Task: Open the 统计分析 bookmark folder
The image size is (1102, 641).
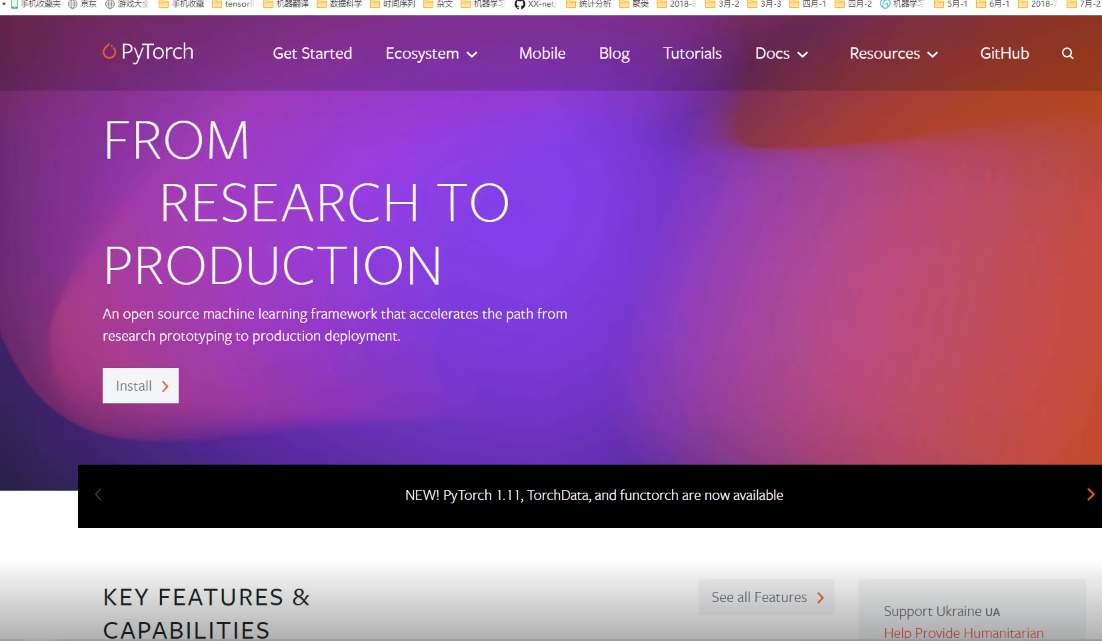Action: coord(588,4)
